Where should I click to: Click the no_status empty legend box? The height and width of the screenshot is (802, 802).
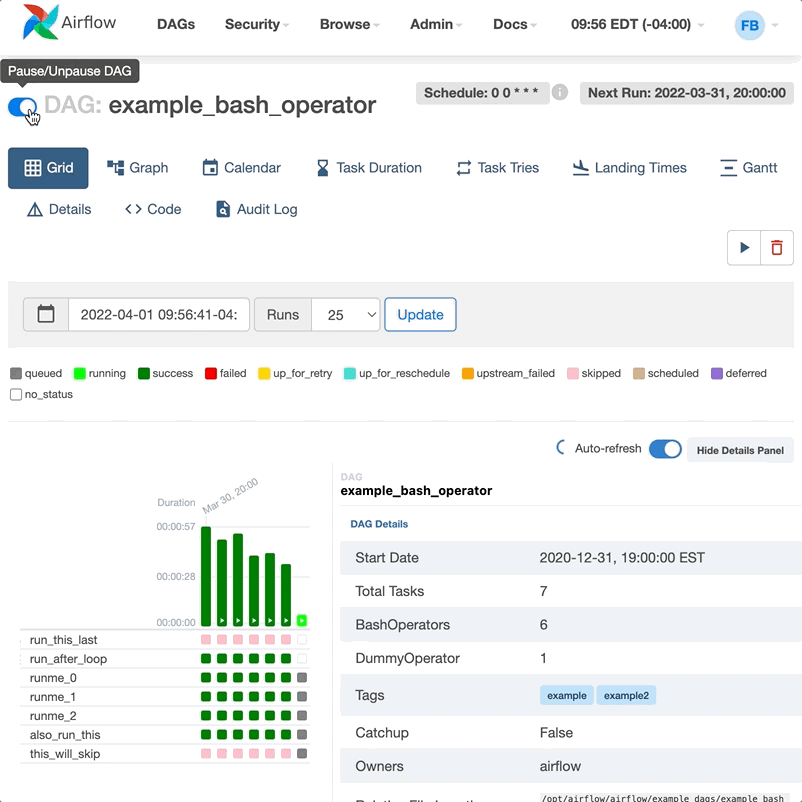pos(16,394)
